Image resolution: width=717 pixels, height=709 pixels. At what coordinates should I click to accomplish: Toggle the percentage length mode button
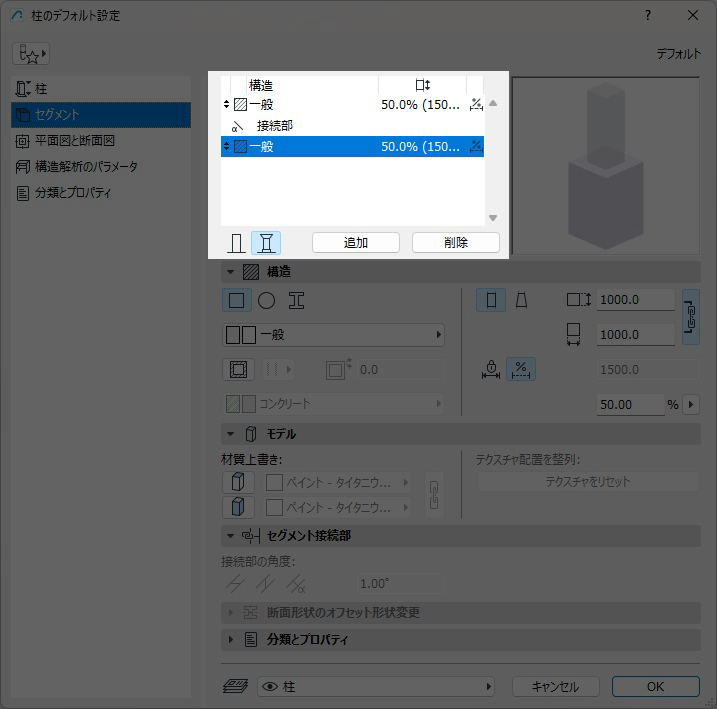520,369
